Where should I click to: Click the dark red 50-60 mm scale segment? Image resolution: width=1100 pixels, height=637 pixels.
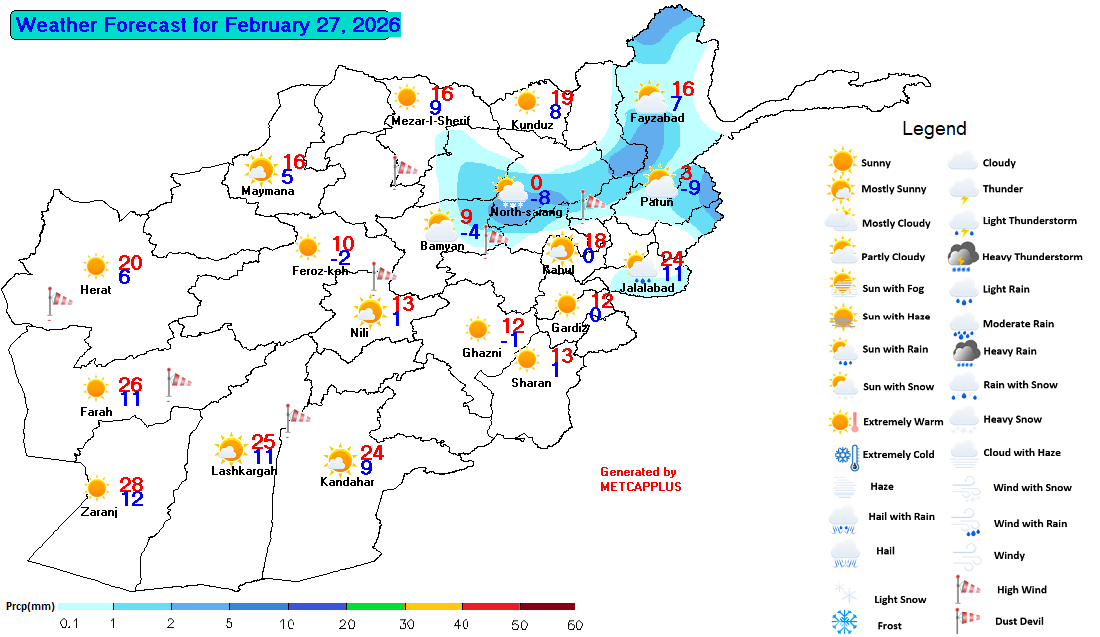[x=547, y=606]
